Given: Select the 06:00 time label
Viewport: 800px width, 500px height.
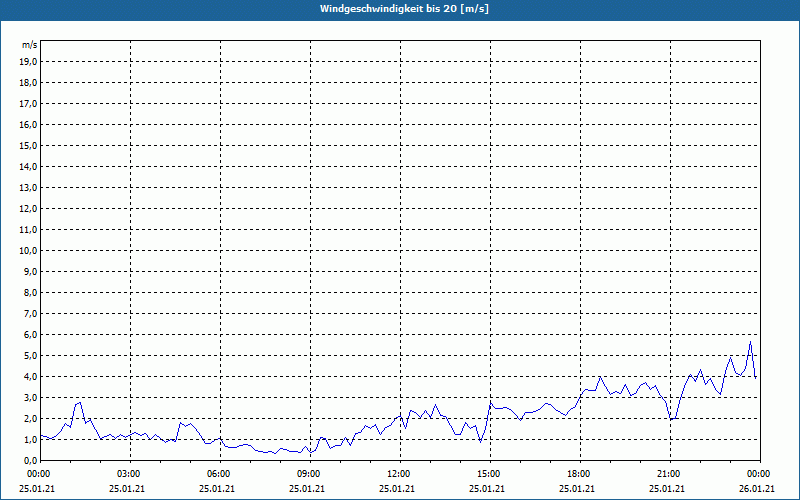Looking at the screenshot, I should point(219,473).
